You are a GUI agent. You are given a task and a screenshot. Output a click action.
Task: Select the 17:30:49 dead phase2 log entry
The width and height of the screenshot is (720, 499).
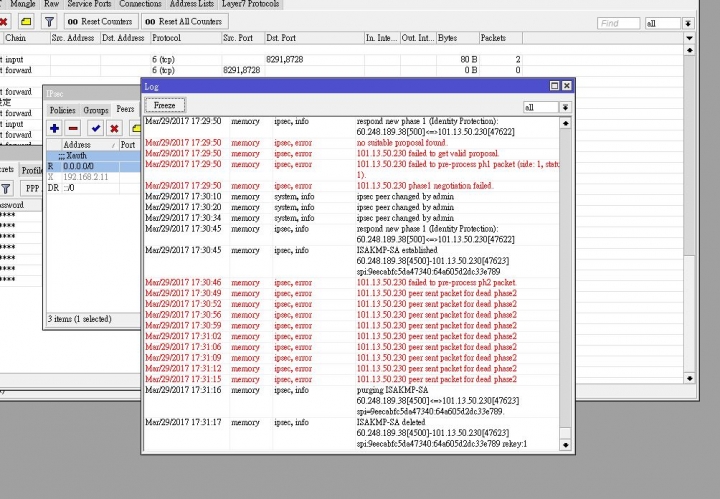point(352,293)
